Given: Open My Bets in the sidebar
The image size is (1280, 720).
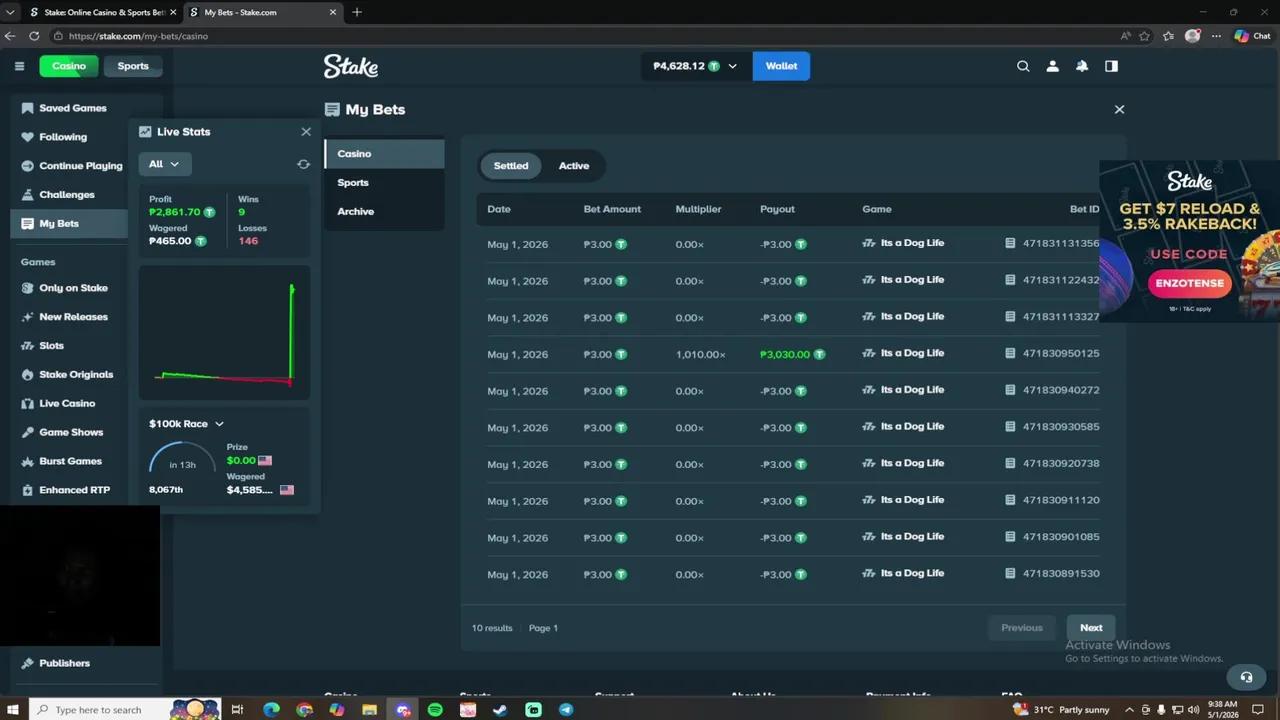Looking at the screenshot, I should pos(70,224).
